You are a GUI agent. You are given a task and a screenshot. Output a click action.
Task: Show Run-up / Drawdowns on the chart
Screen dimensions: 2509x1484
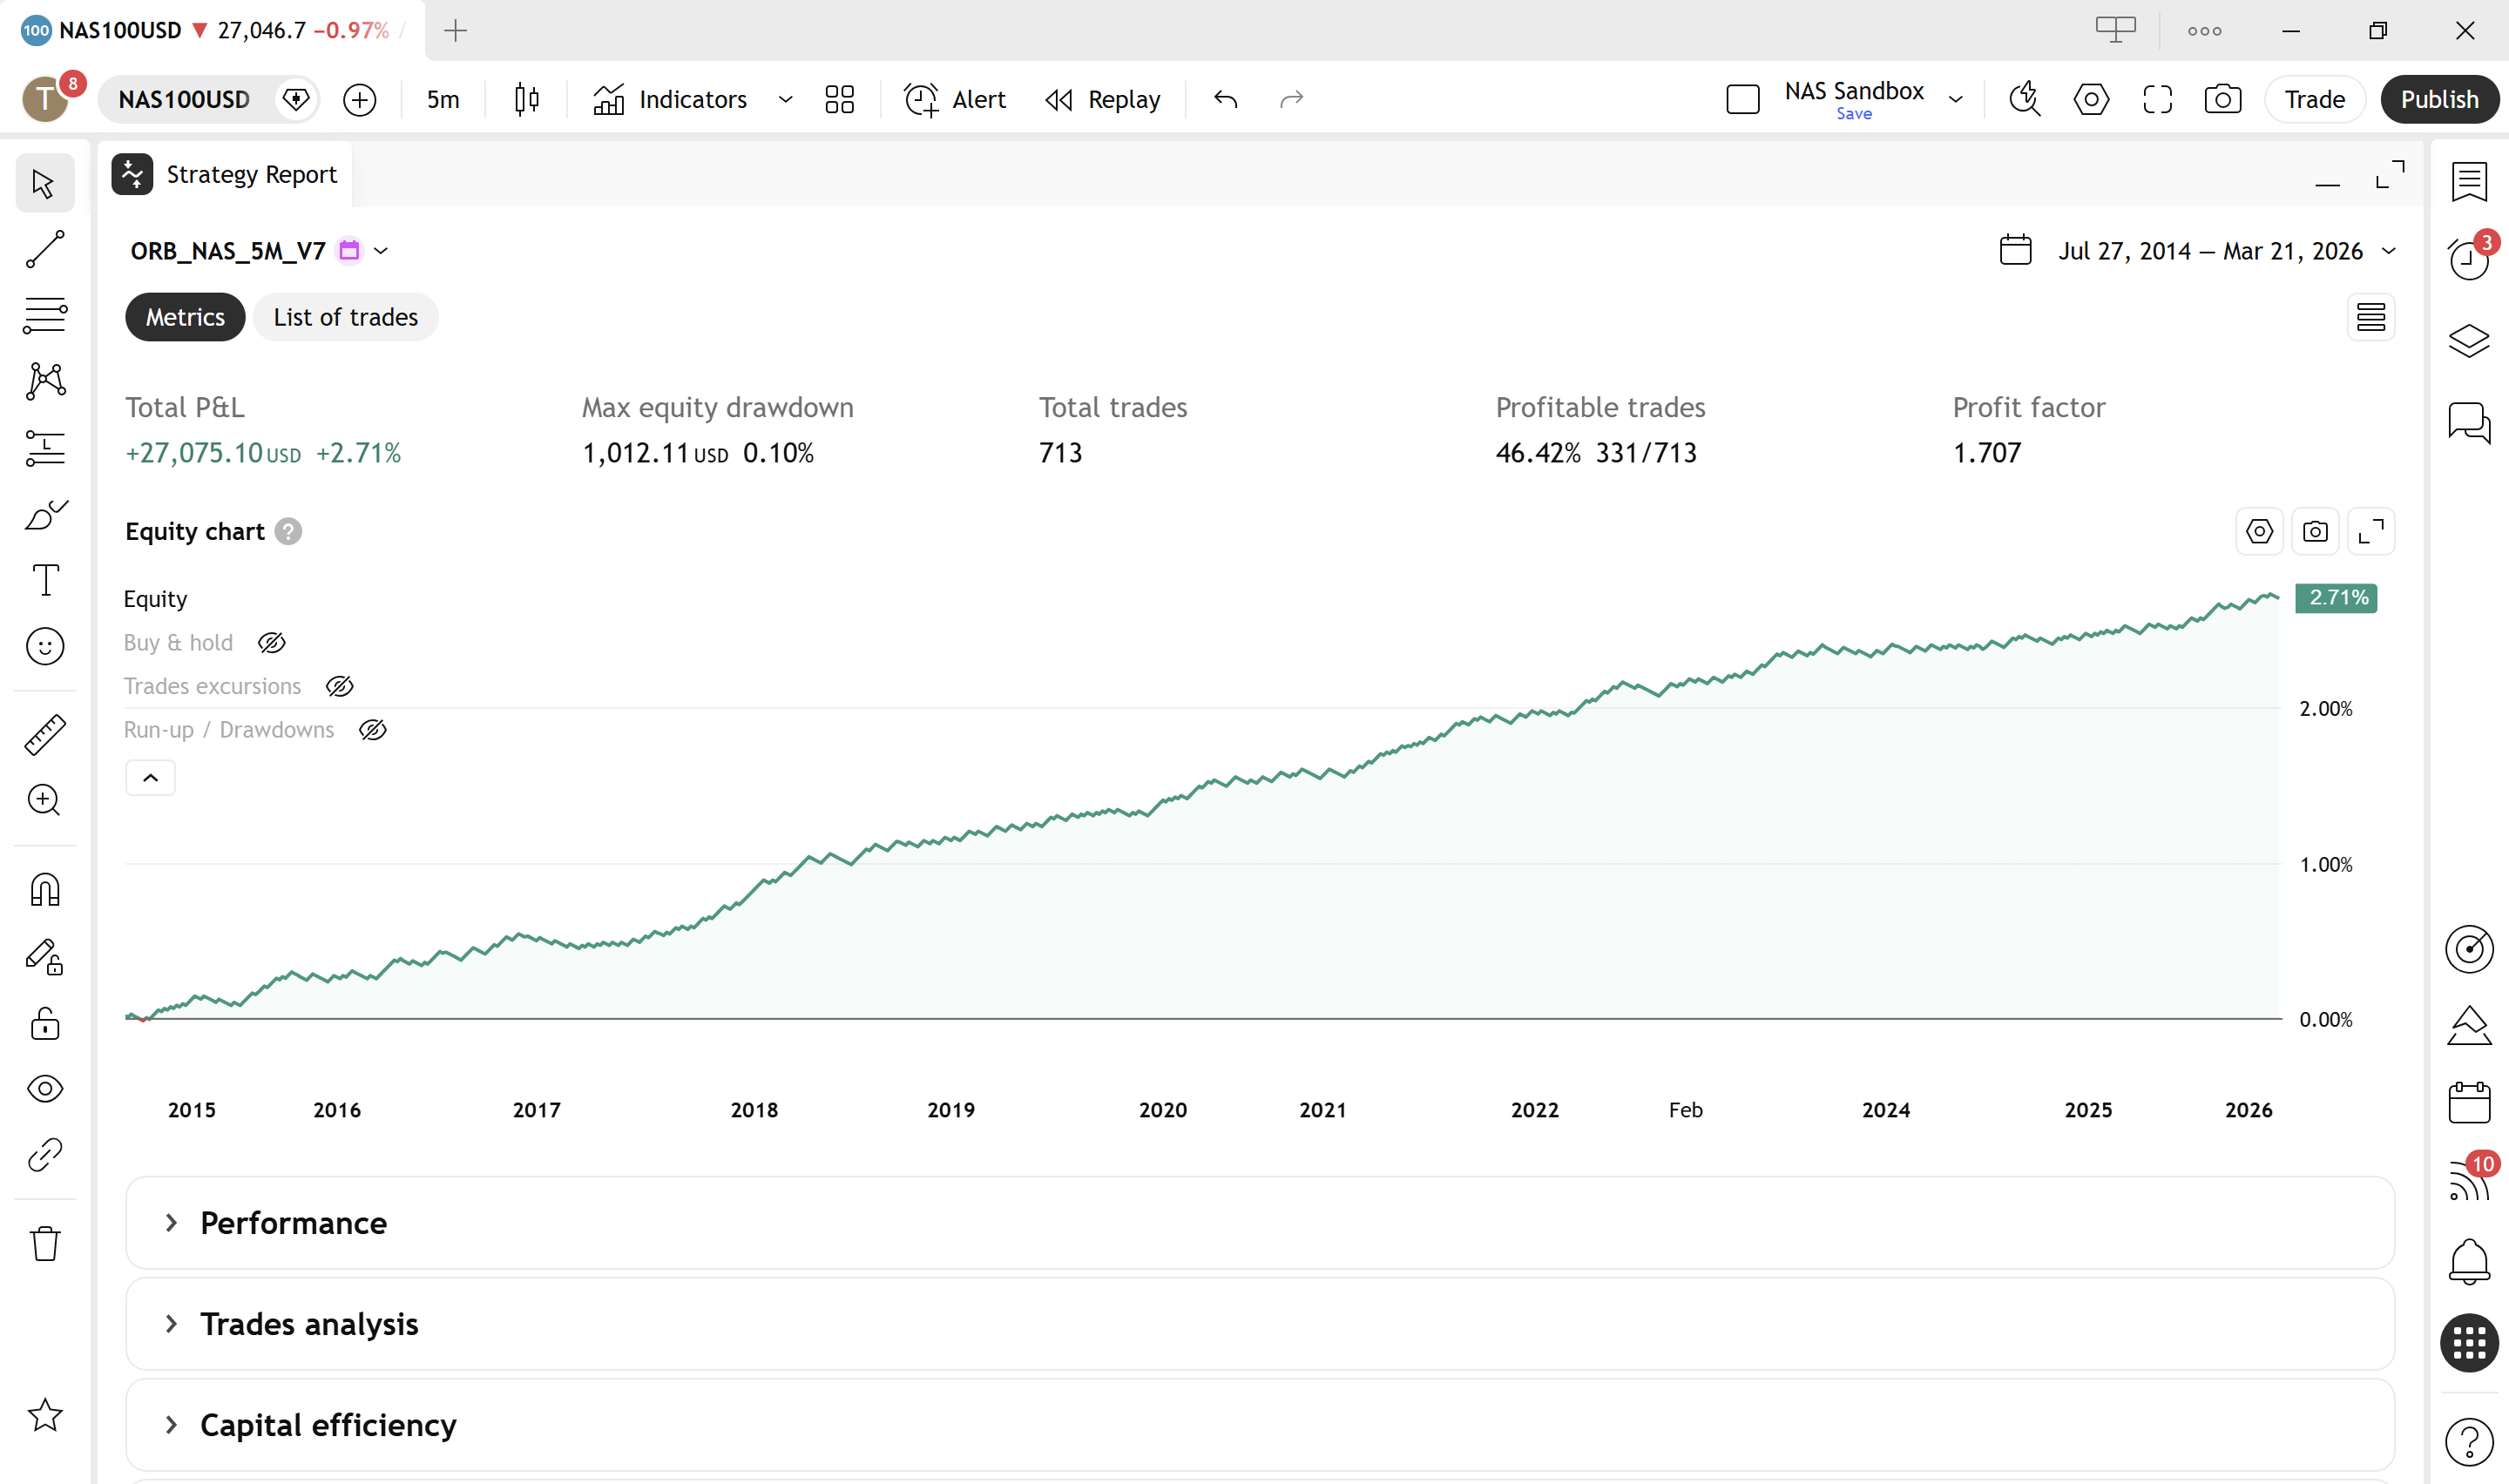pos(372,729)
